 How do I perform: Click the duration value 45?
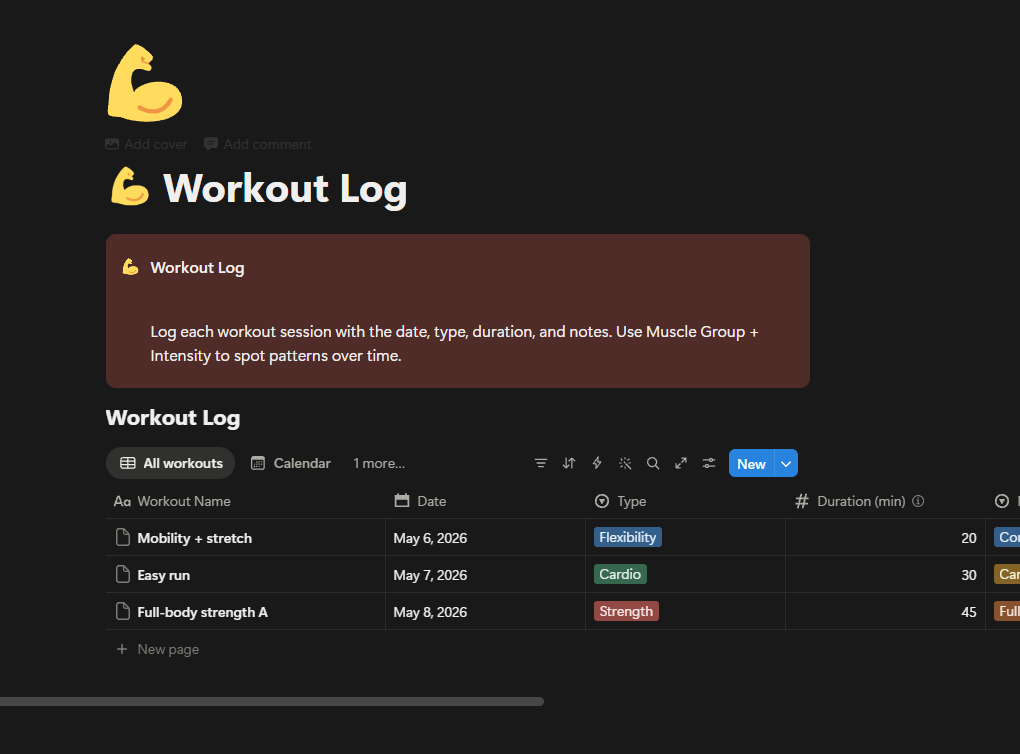[x=969, y=612]
